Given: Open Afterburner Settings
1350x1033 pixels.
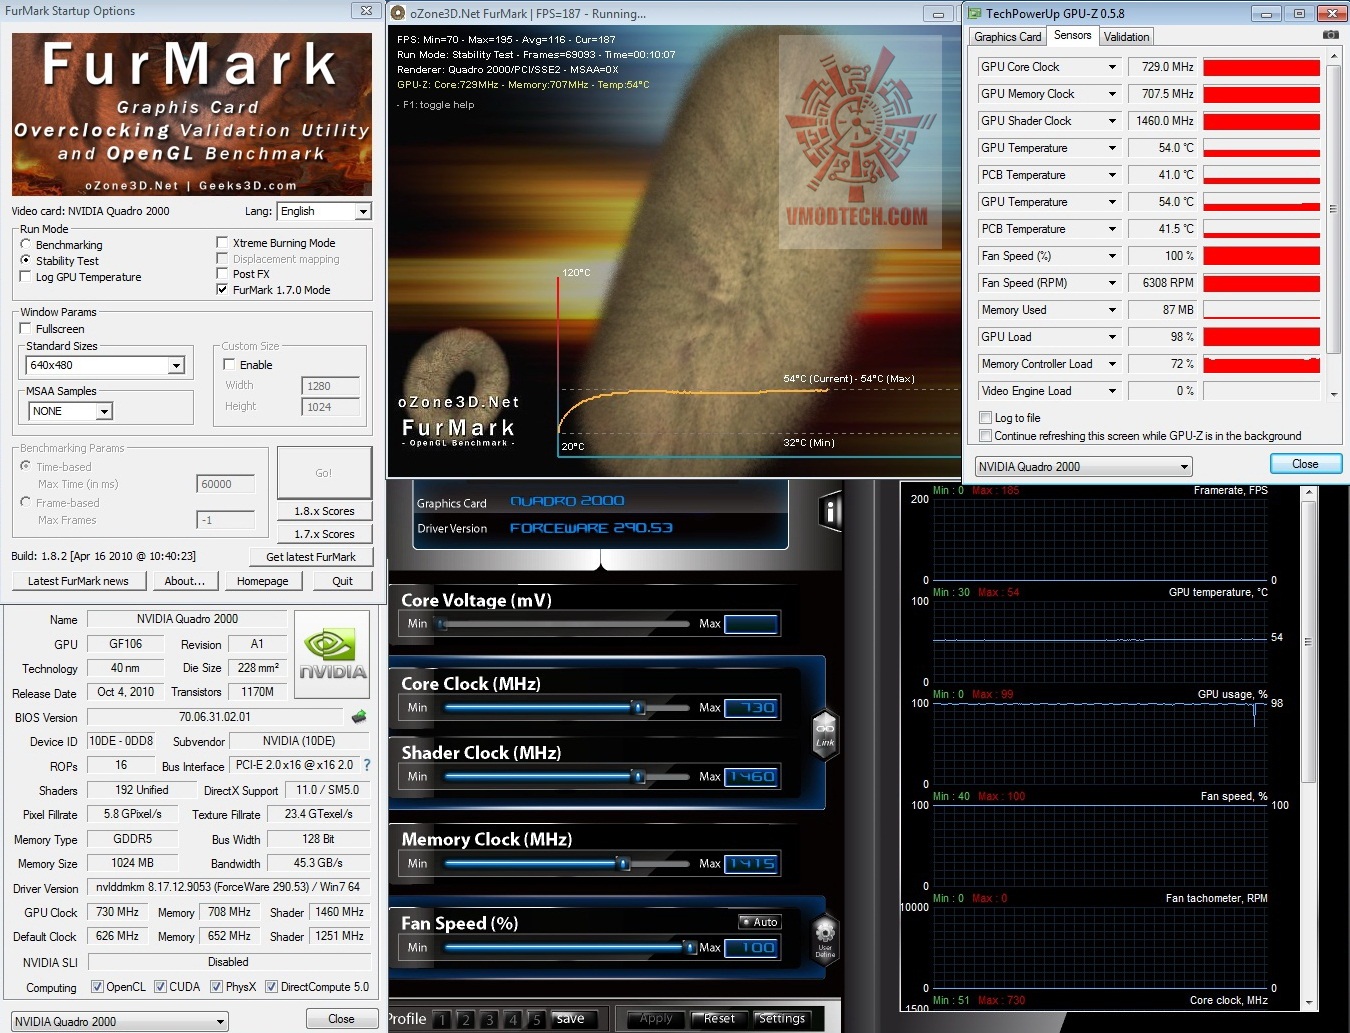Looking at the screenshot, I should (x=781, y=1019).
